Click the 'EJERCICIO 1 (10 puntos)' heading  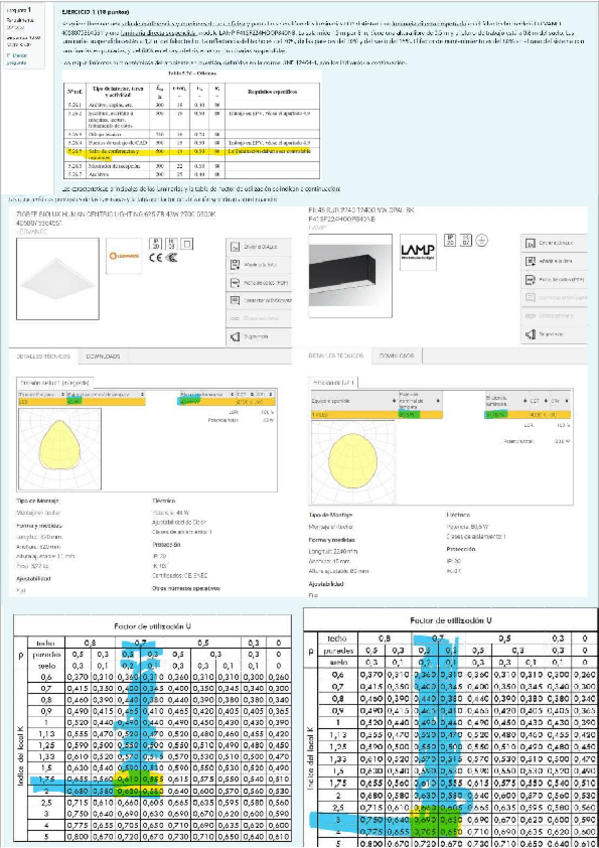(x=96, y=11)
